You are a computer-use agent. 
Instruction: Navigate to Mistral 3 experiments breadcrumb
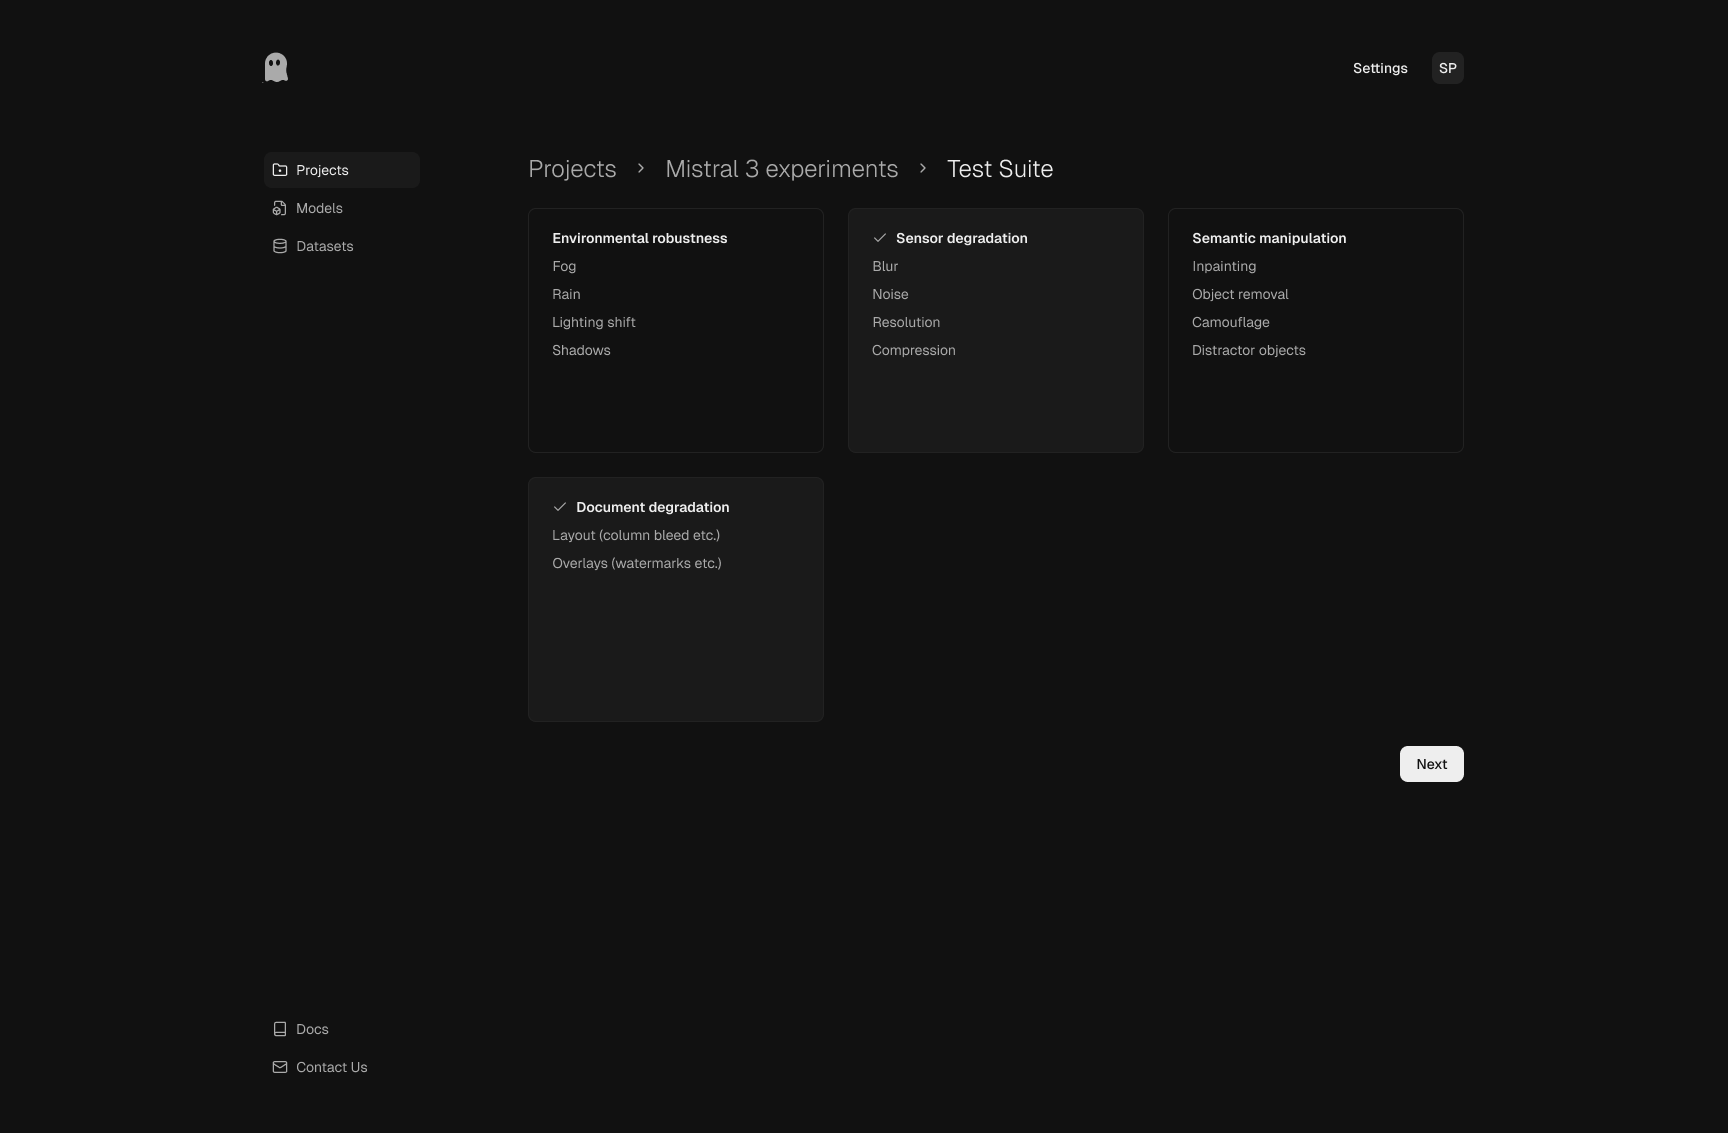click(x=781, y=168)
